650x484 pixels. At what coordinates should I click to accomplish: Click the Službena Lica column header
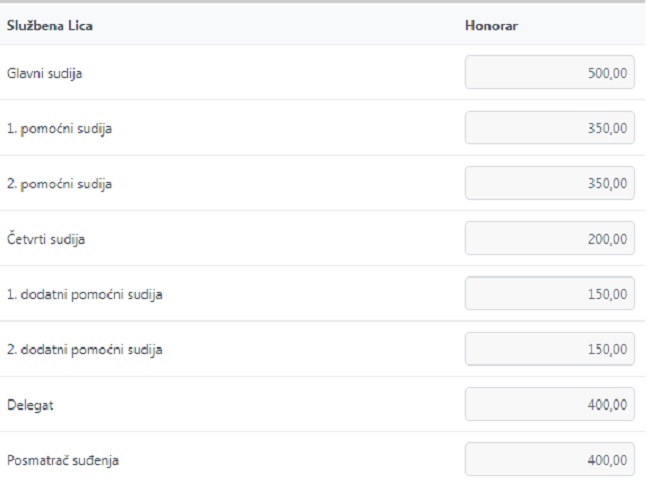click(50, 25)
